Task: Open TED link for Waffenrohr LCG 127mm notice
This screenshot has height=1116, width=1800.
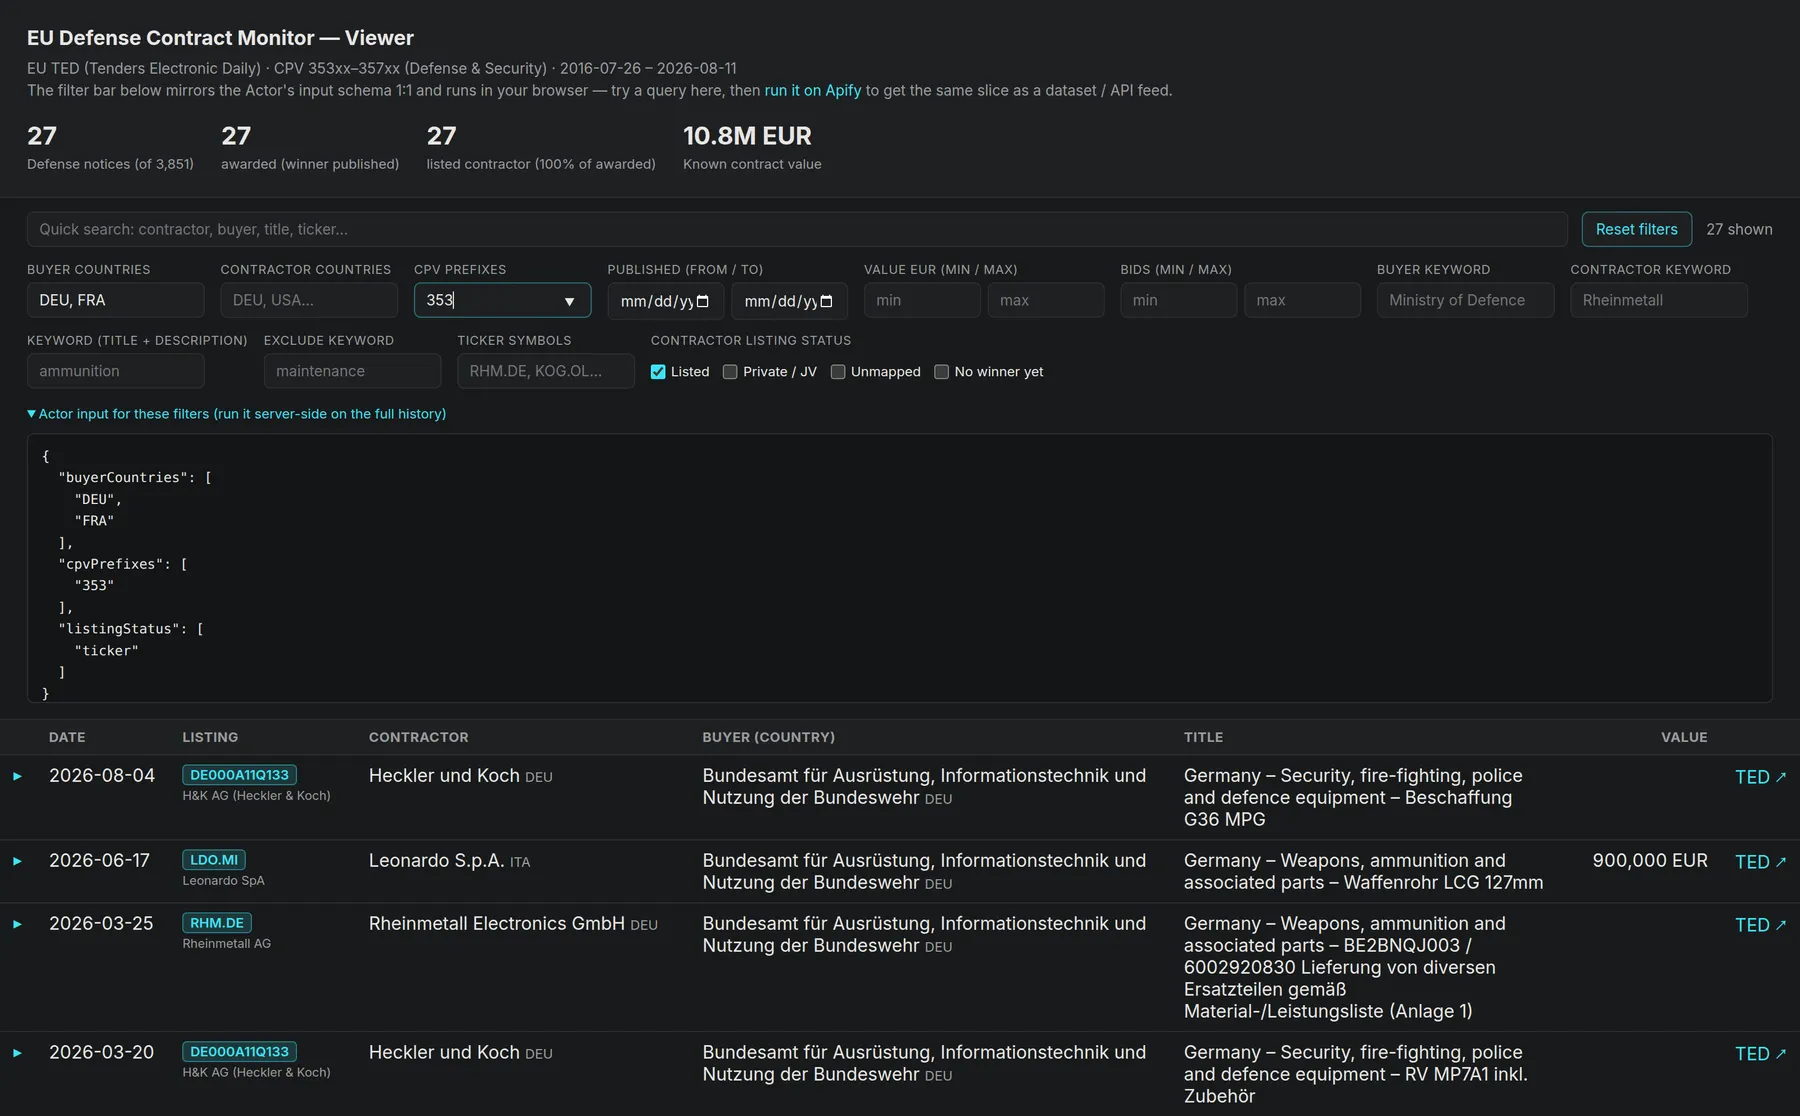Action: (1760, 862)
